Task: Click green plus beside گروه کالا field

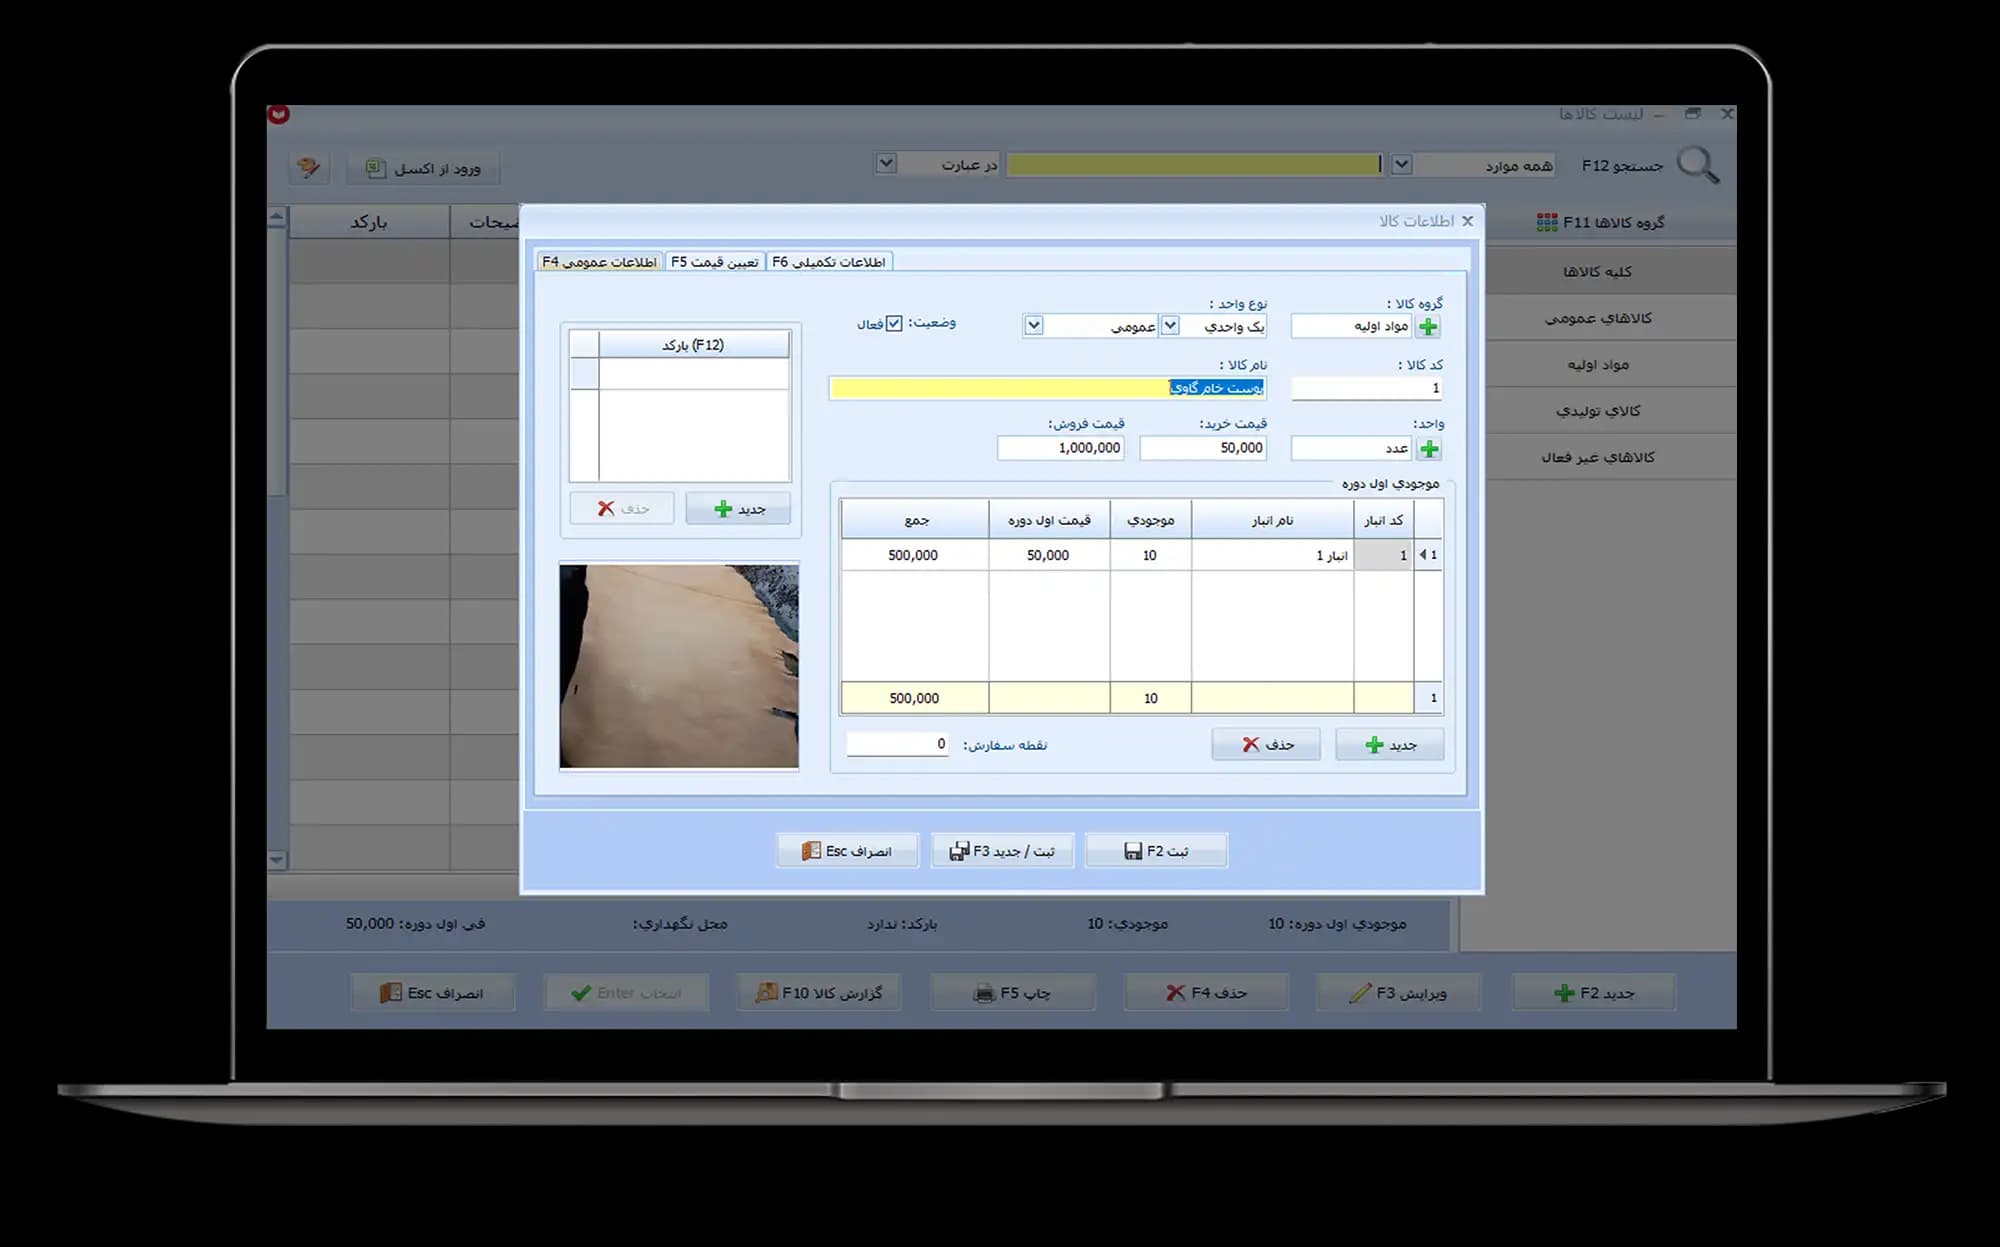Action: [1429, 327]
